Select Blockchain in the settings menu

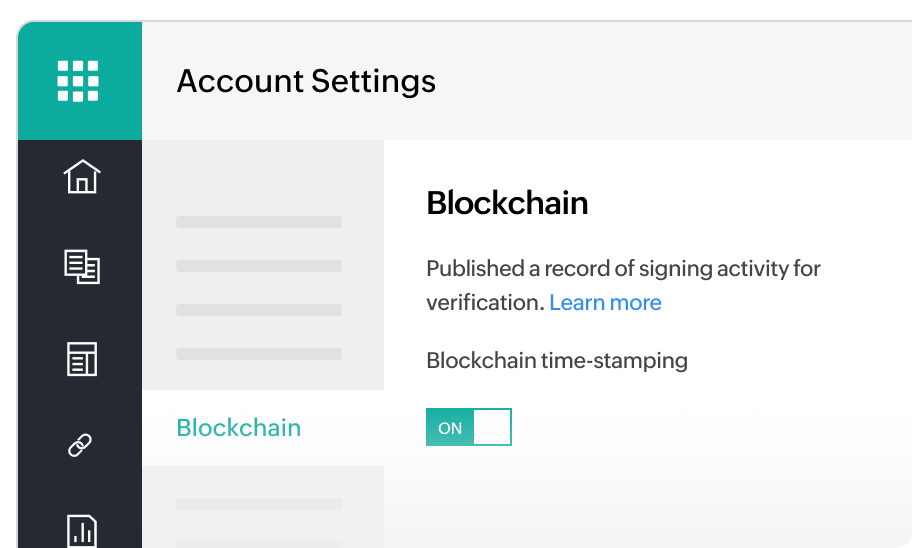coord(239,428)
